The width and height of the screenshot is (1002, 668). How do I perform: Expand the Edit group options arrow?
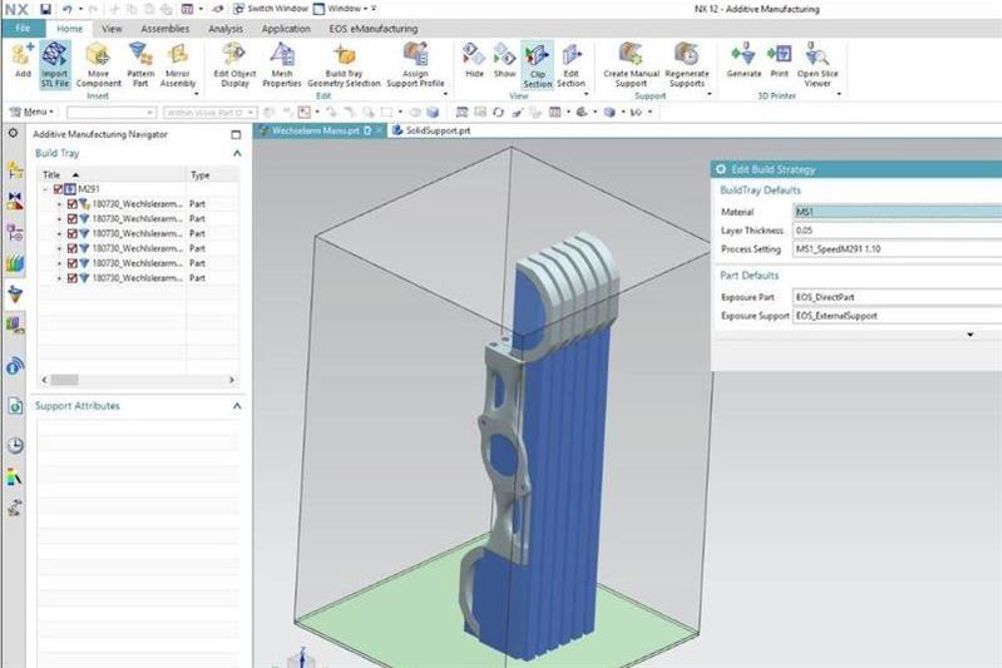tap(445, 95)
